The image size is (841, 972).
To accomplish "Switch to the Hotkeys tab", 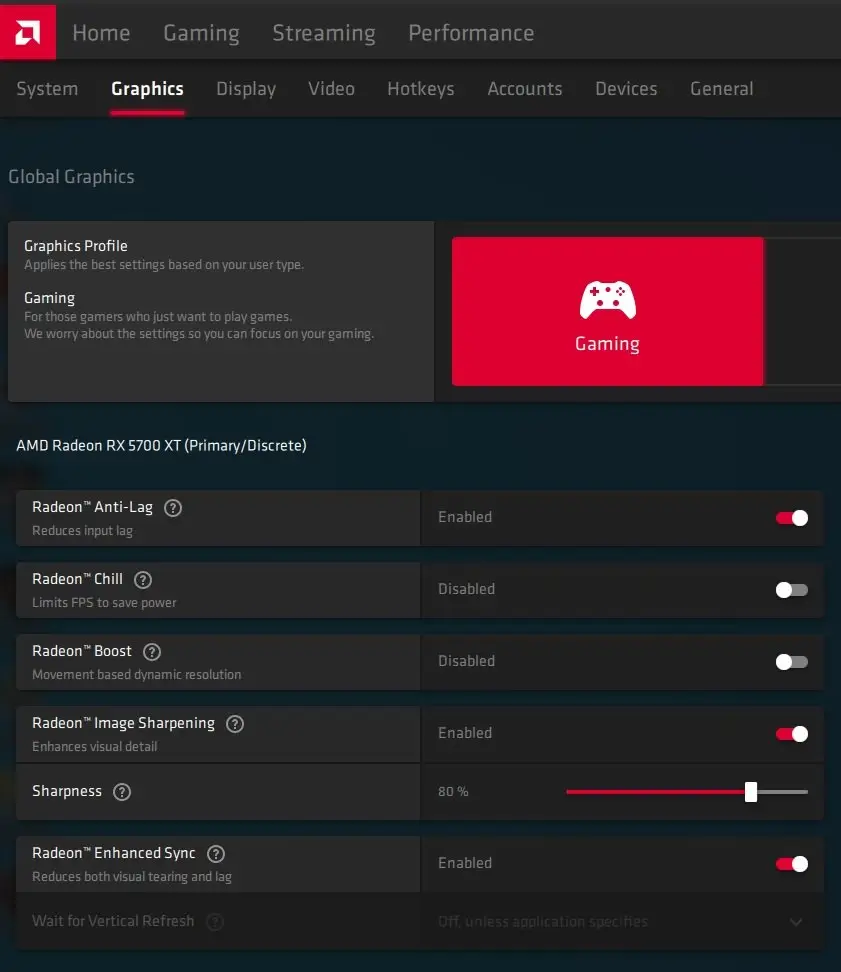I will (x=420, y=89).
